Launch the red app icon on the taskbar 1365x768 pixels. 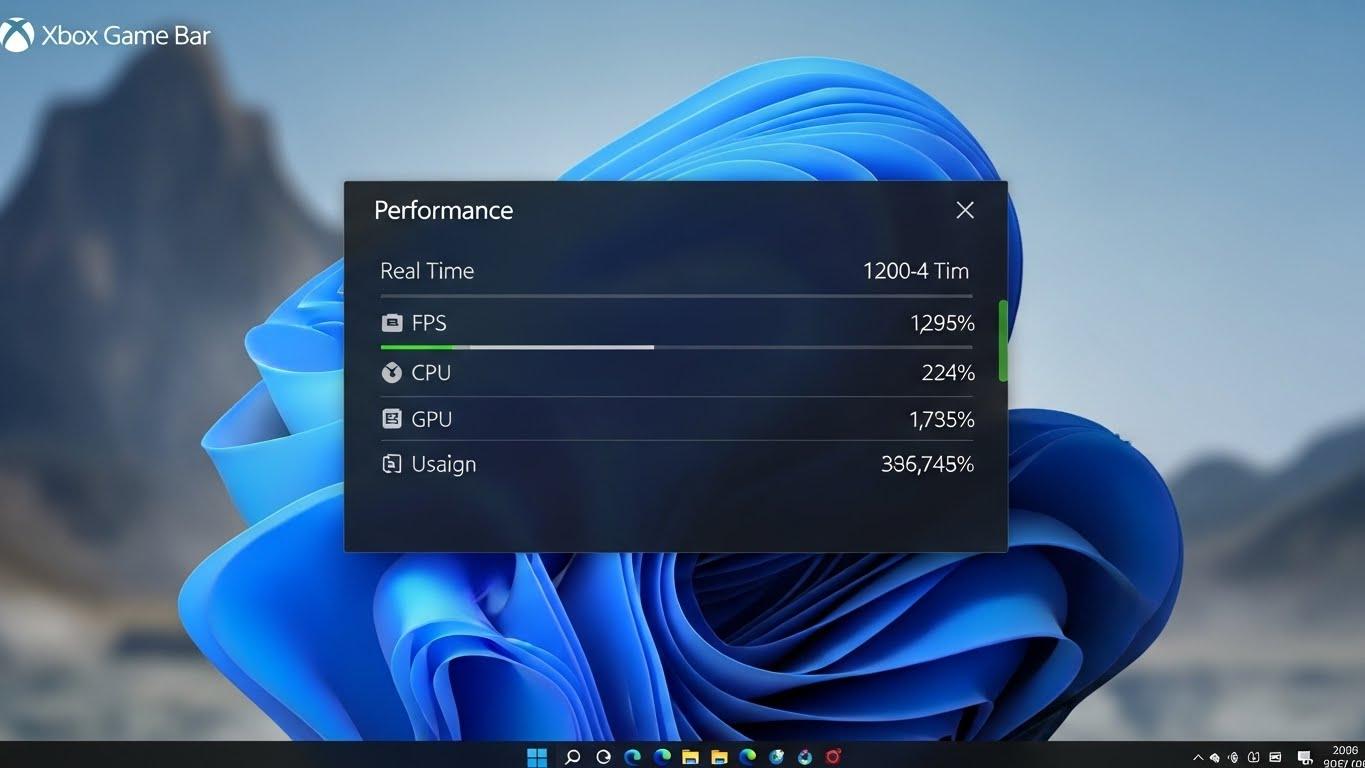831,757
